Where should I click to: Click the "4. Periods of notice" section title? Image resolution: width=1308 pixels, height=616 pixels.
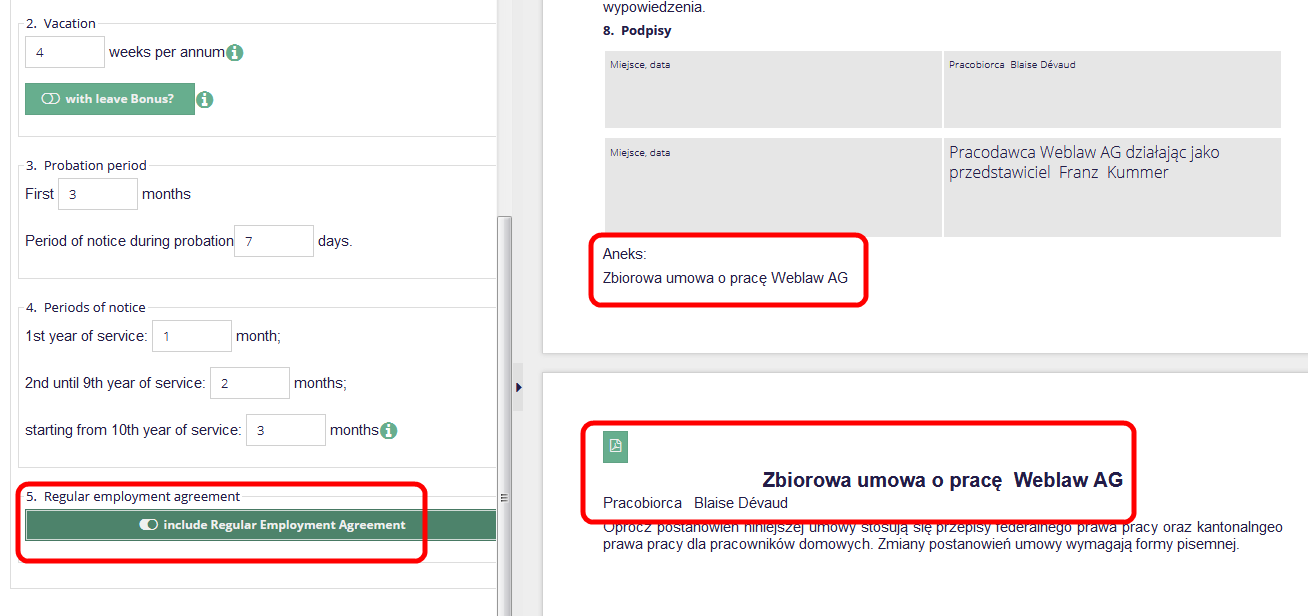[86, 307]
